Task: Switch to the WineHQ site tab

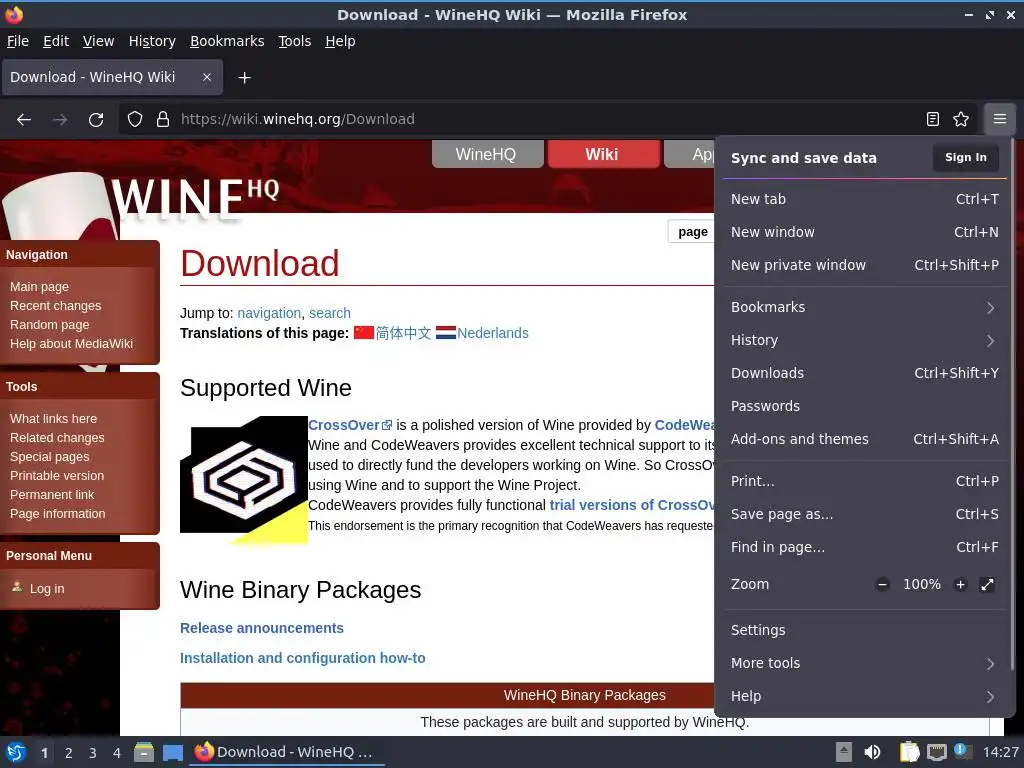Action: pyautogui.click(x=487, y=154)
